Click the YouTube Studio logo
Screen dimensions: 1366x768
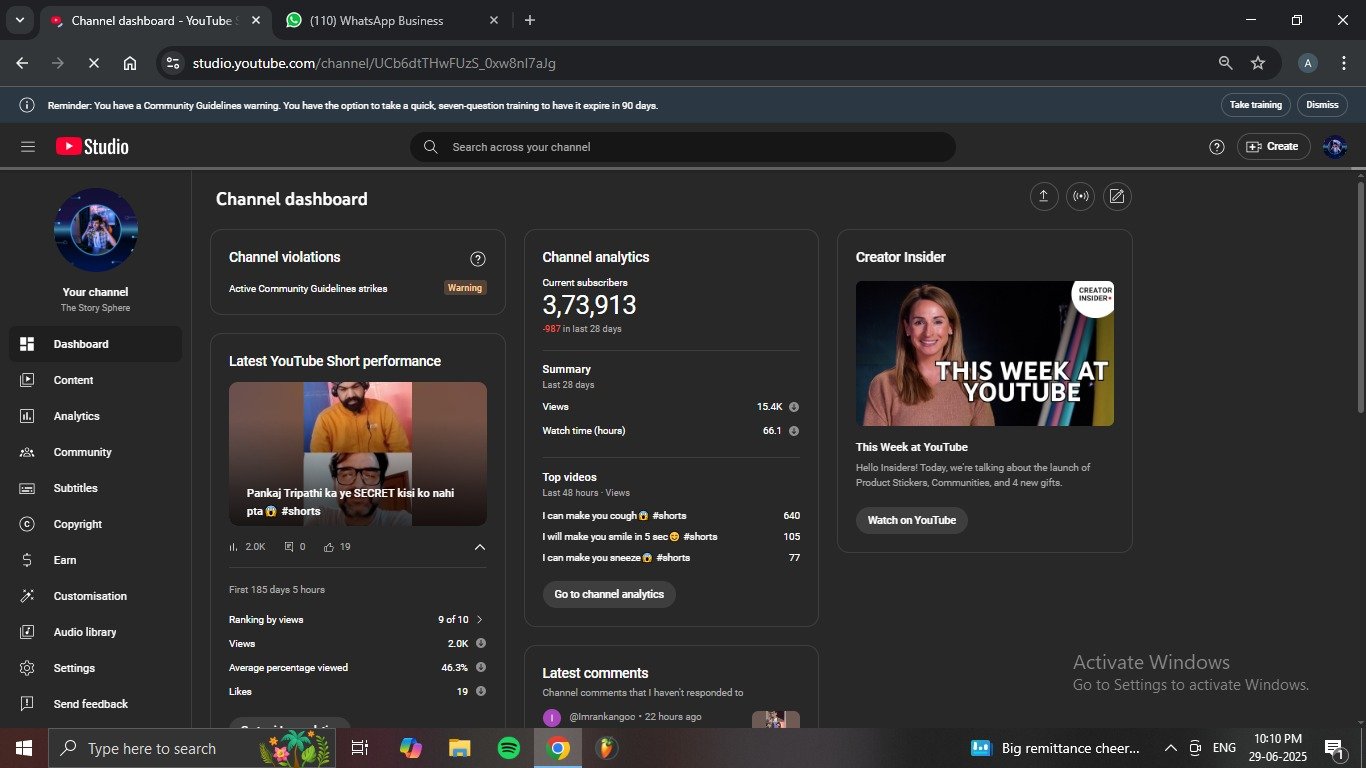click(92, 146)
